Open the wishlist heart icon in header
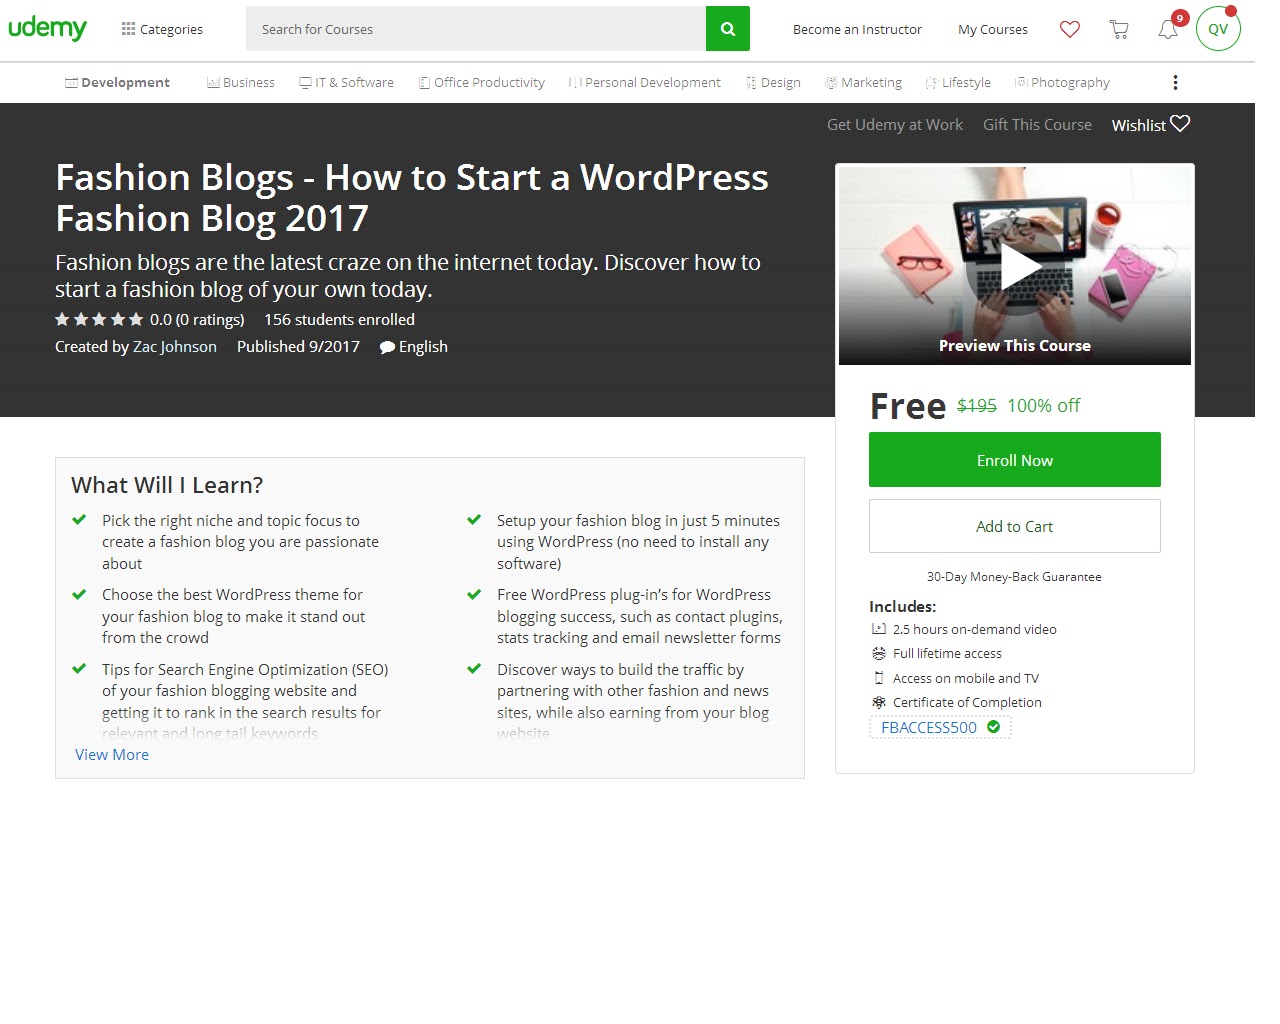The image size is (1280, 1024). [1070, 29]
